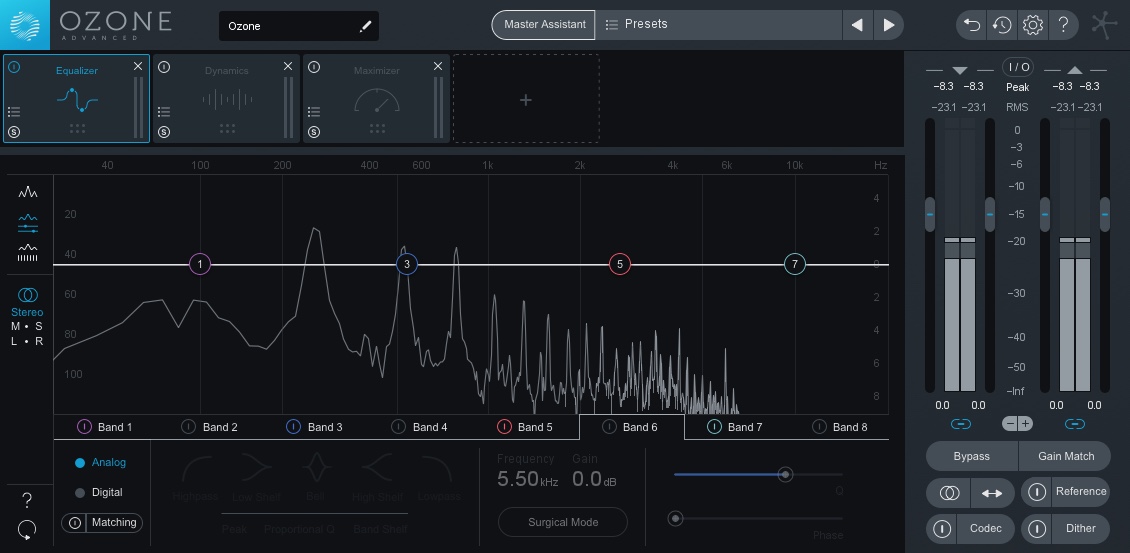Switch to the Band 2 tab
Viewport: 1130px width, 553px height.
[x=211, y=427]
